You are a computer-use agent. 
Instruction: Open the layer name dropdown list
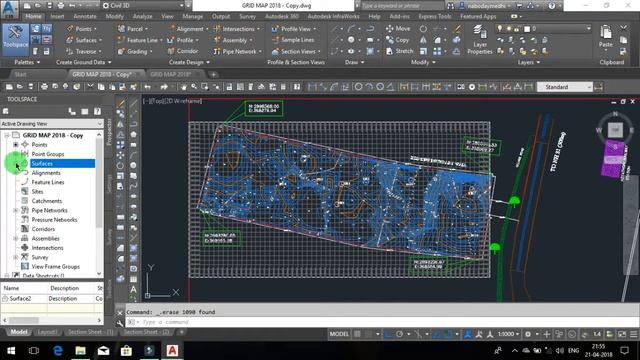pyautogui.click(x=589, y=29)
